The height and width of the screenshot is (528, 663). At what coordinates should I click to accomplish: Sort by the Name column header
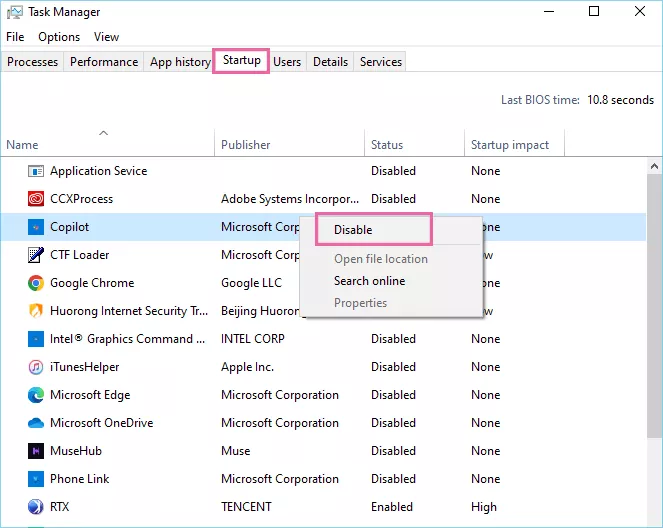[x=107, y=145]
